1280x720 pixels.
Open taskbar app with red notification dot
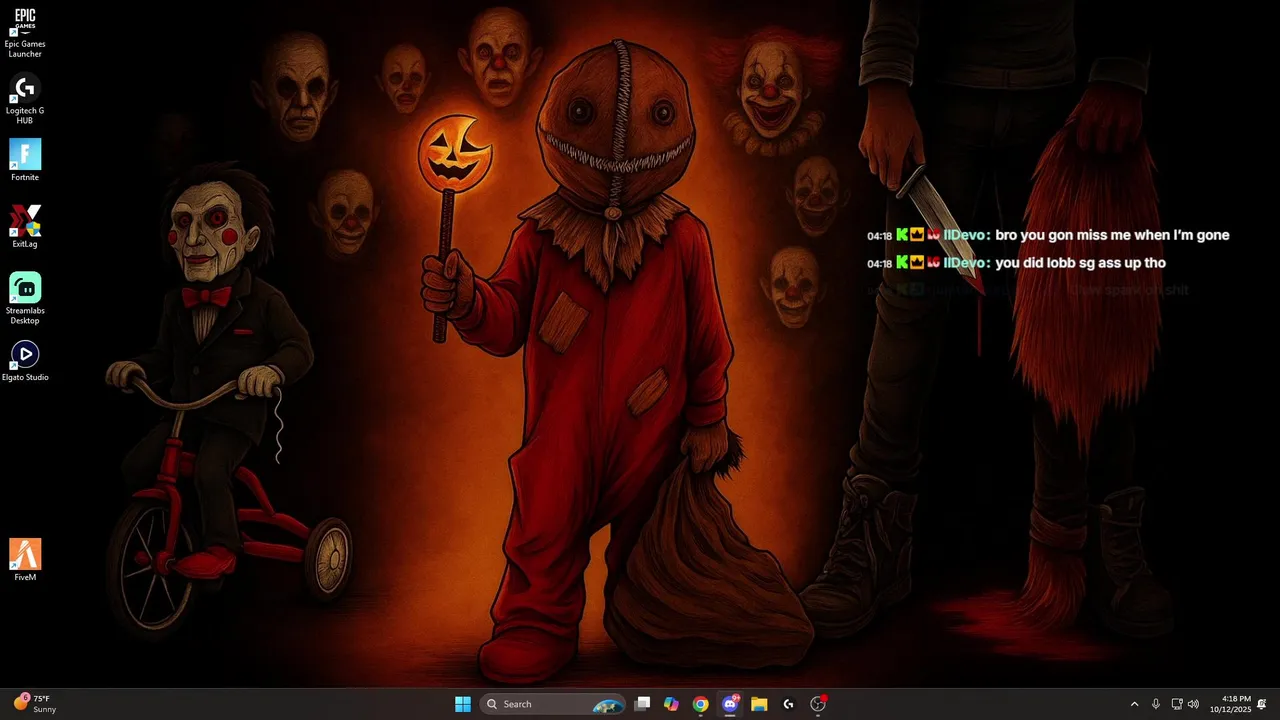(x=818, y=704)
